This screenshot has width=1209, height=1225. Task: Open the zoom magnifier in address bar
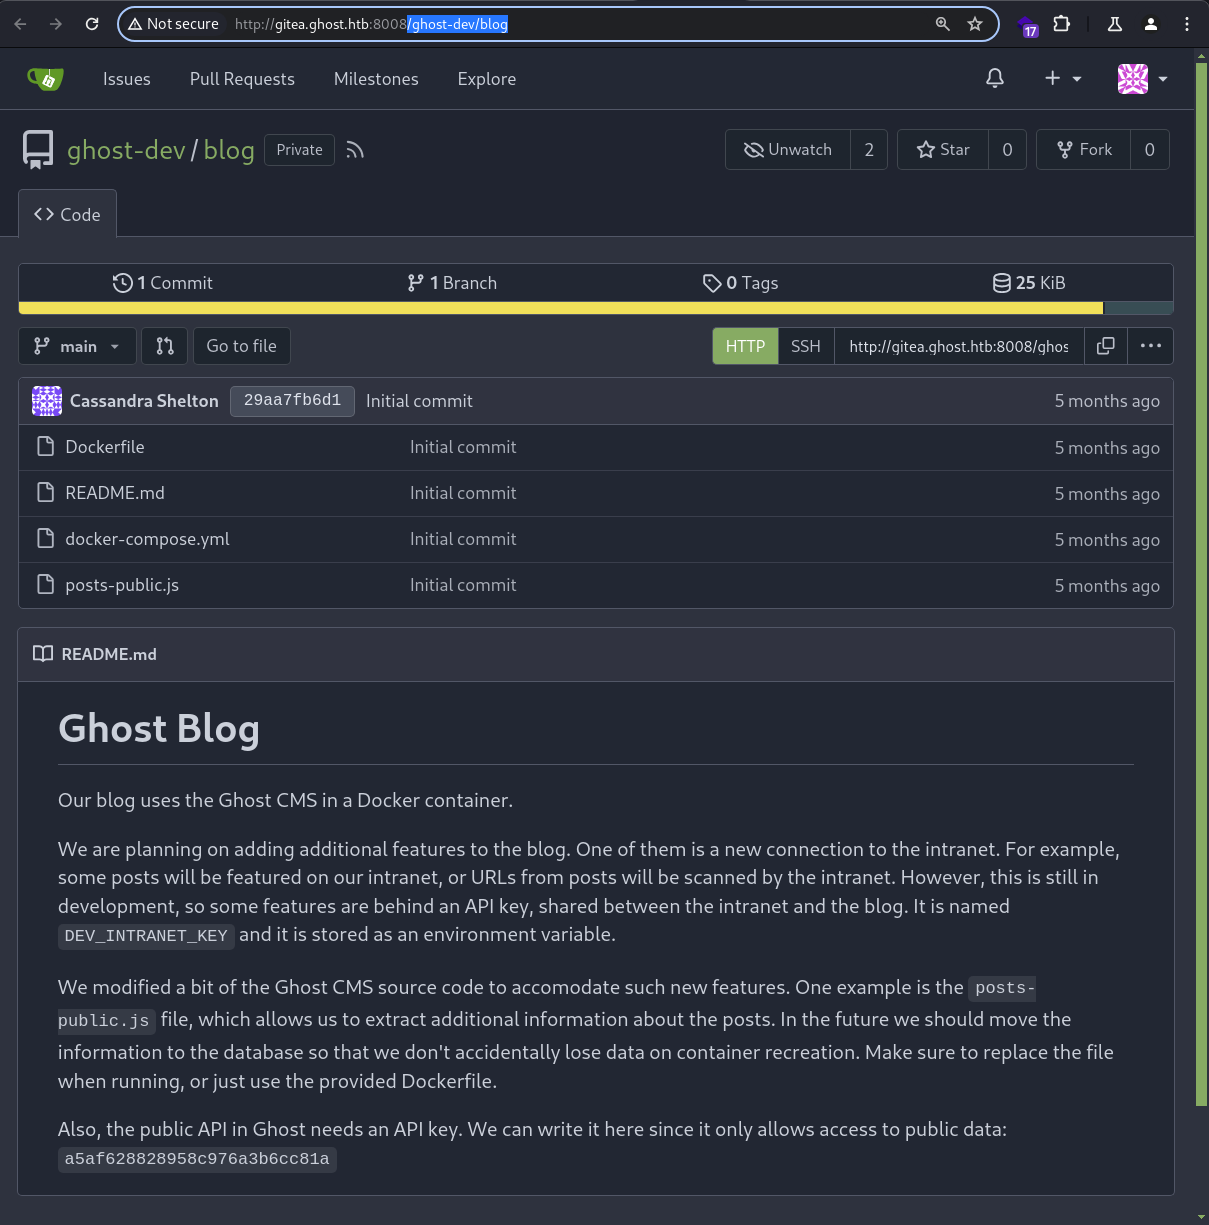pyautogui.click(x=942, y=24)
